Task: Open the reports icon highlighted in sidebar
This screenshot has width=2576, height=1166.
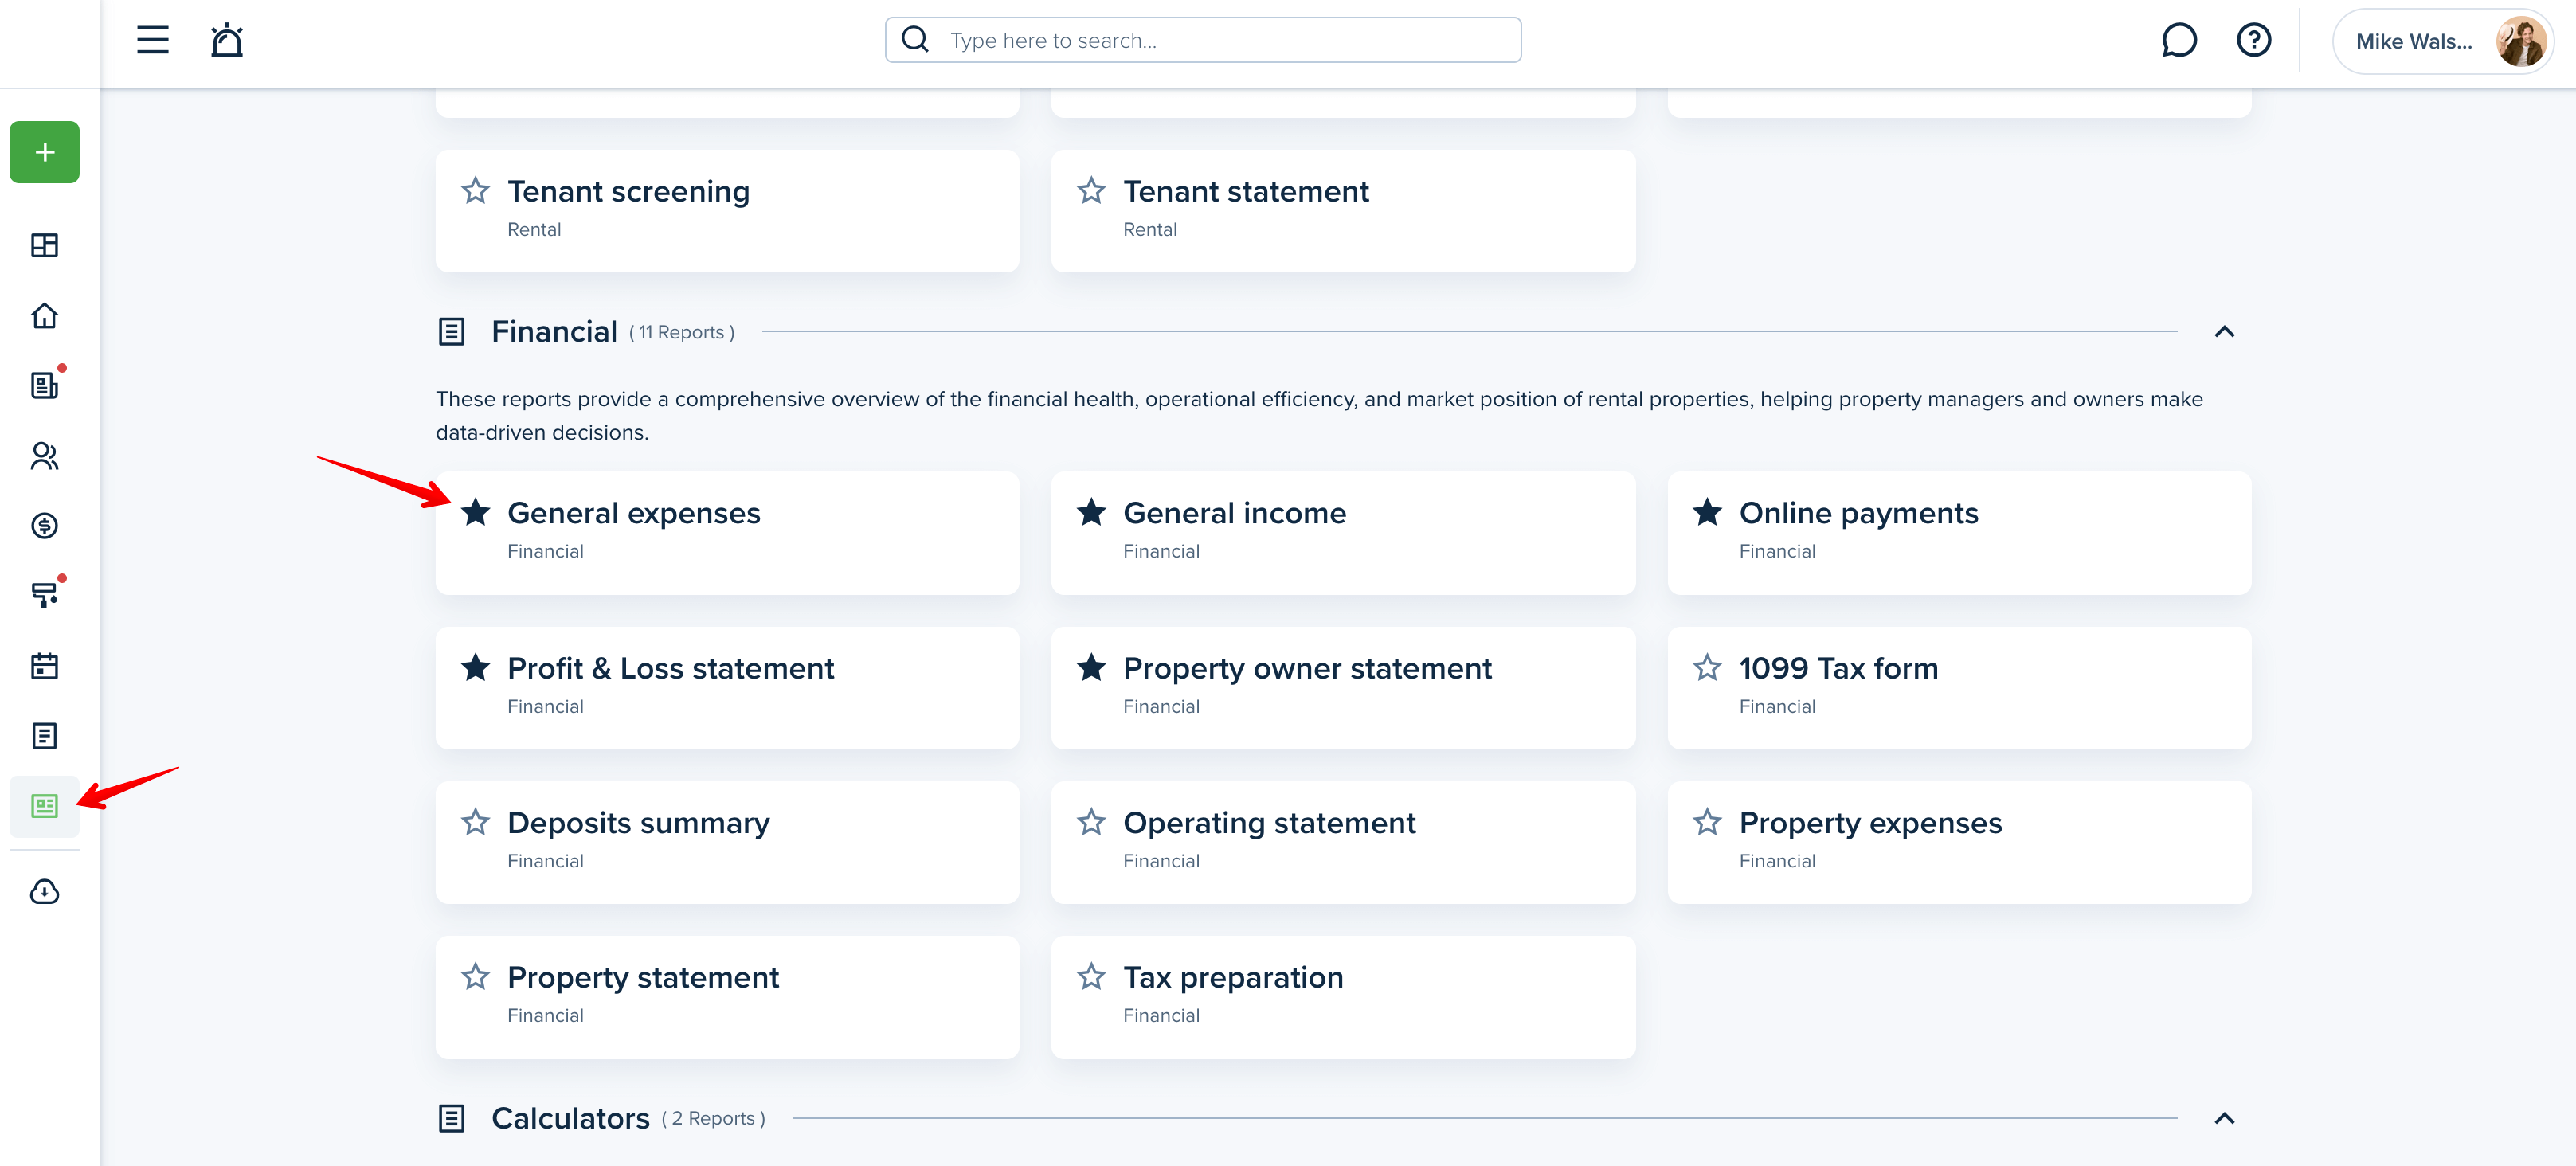Action: pyautogui.click(x=45, y=806)
